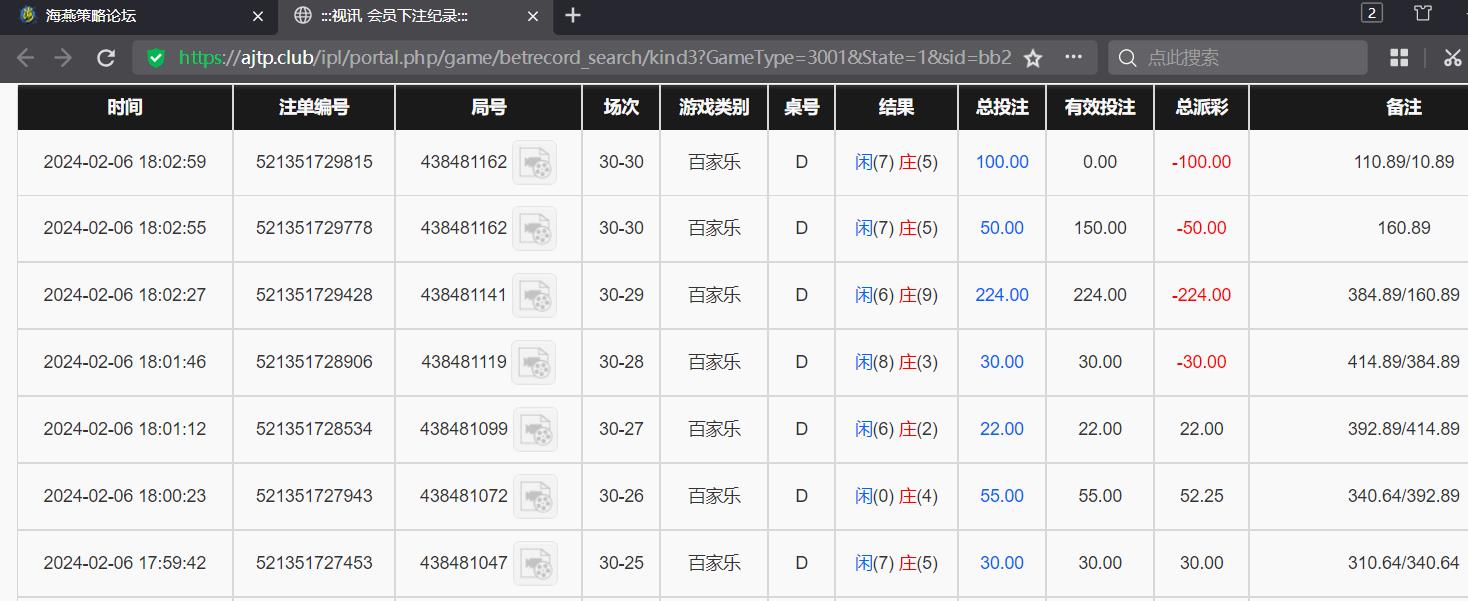Click the 局号 column header
Image resolution: width=1468 pixels, height=601 pixels.
489,107
